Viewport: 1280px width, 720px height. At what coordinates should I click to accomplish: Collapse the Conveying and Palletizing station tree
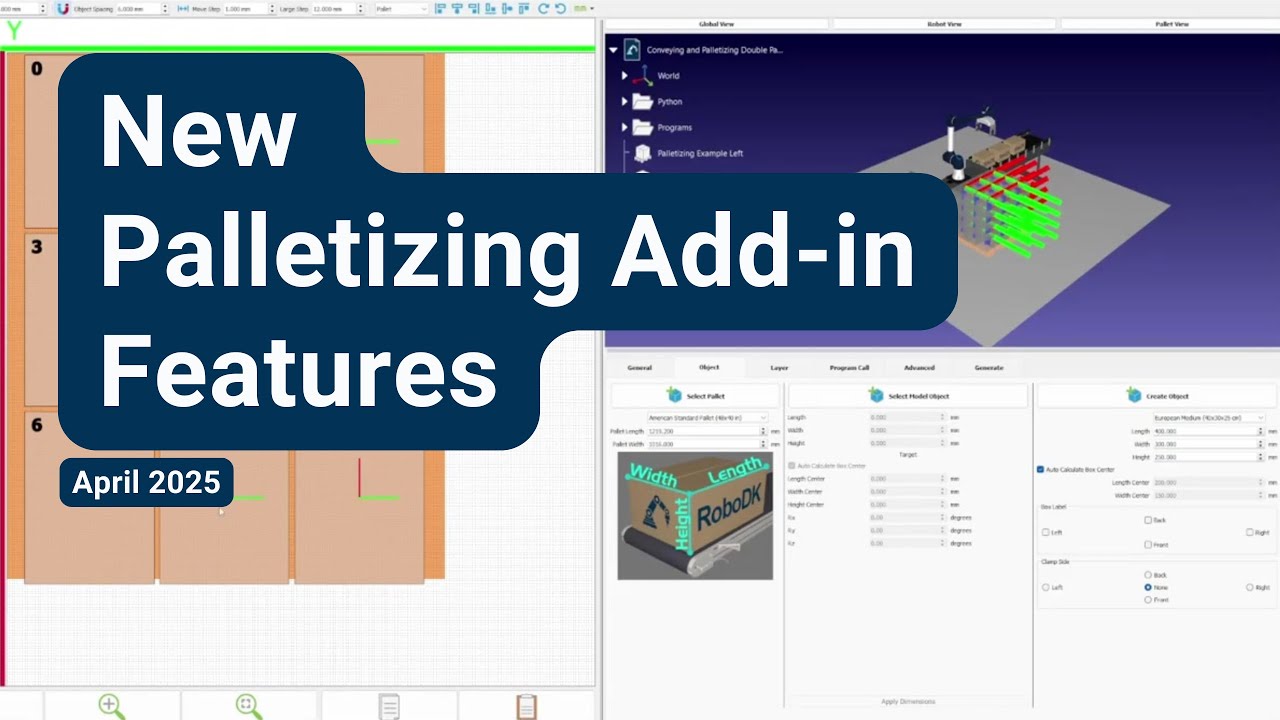pyautogui.click(x=613, y=49)
